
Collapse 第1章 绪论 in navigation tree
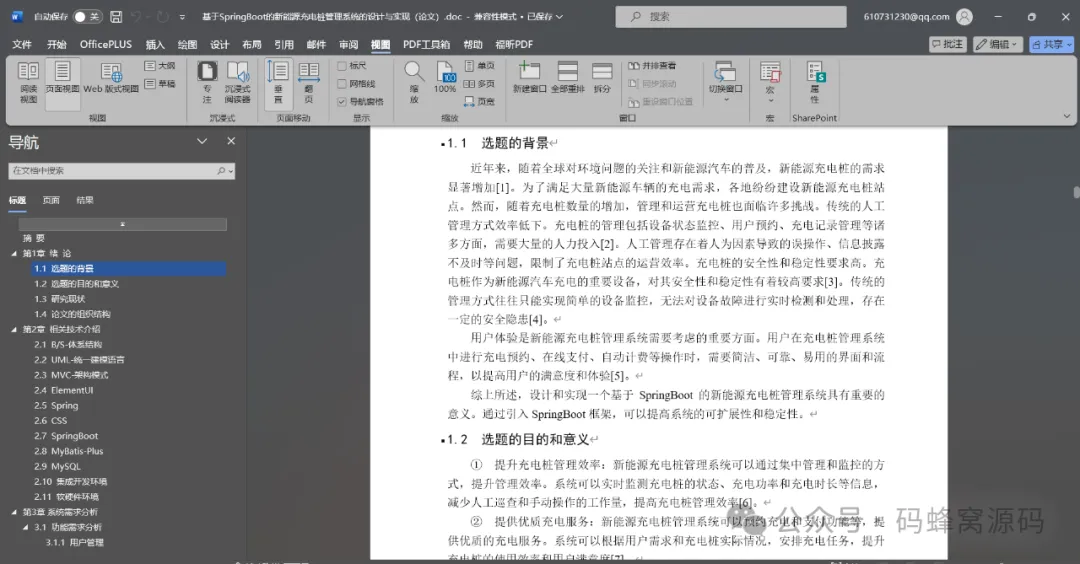pyautogui.click(x=14, y=253)
